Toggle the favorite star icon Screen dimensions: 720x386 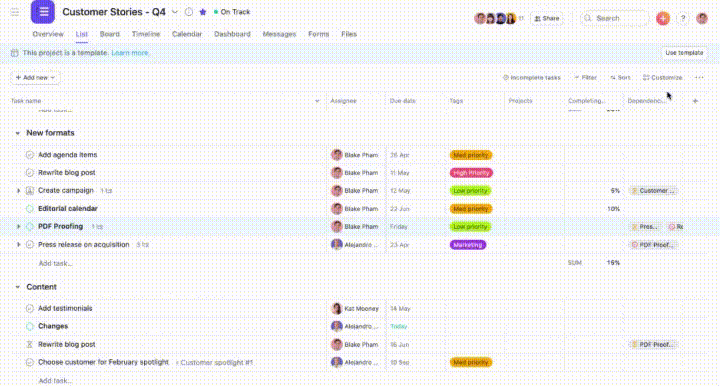point(202,12)
